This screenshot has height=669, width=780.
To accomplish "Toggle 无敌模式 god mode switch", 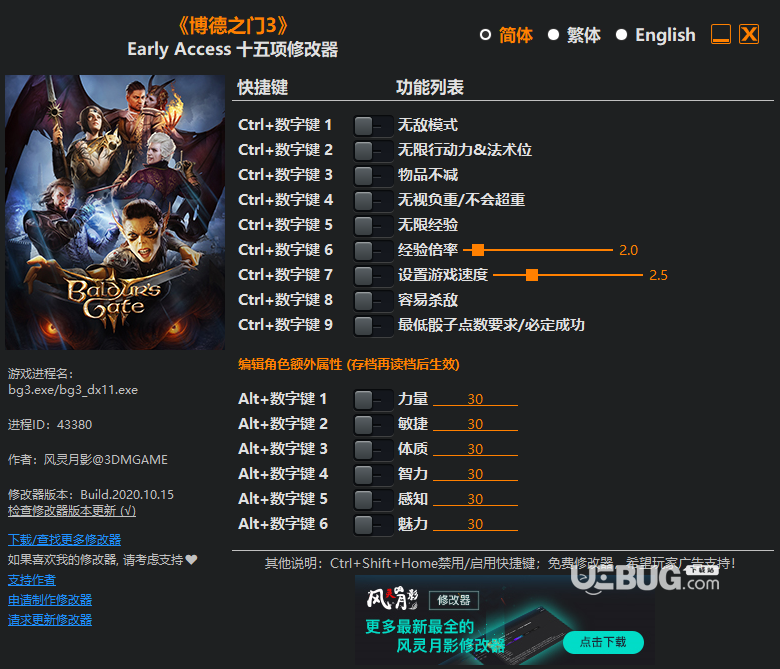I will tap(373, 126).
